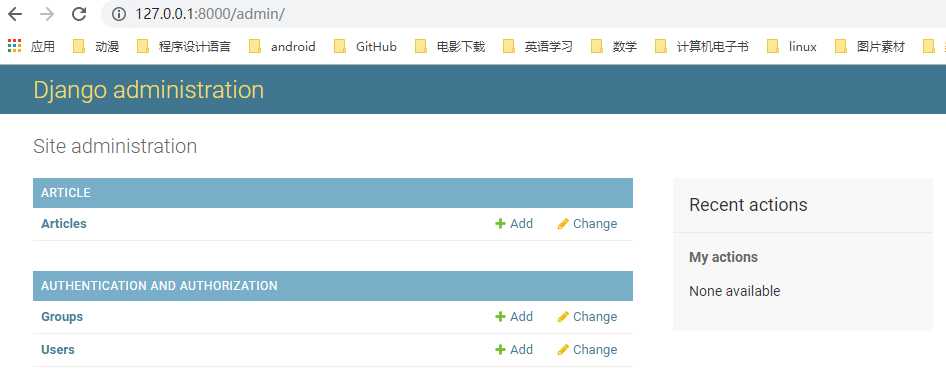Open the GitHub bookmark folder
This screenshot has width=946, height=390.
365,46
